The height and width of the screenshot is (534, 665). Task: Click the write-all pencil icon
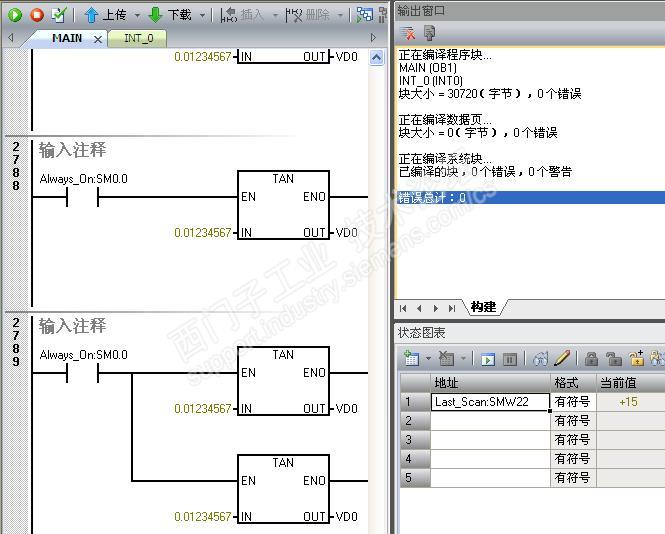[562, 358]
